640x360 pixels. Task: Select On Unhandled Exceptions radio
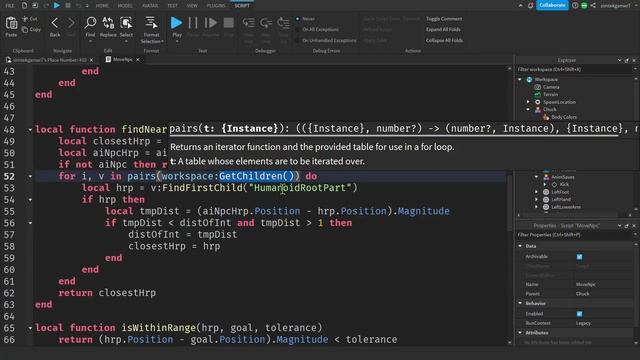coord(298,40)
